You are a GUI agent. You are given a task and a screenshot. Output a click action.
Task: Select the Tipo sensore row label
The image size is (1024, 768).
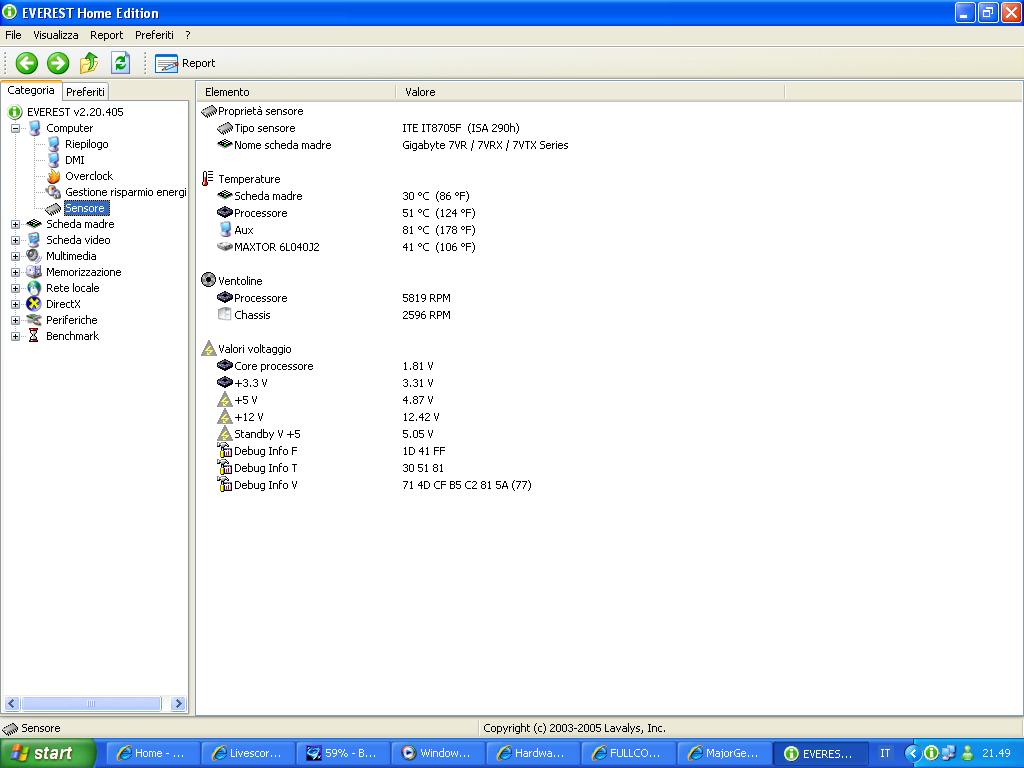click(264, 129)
